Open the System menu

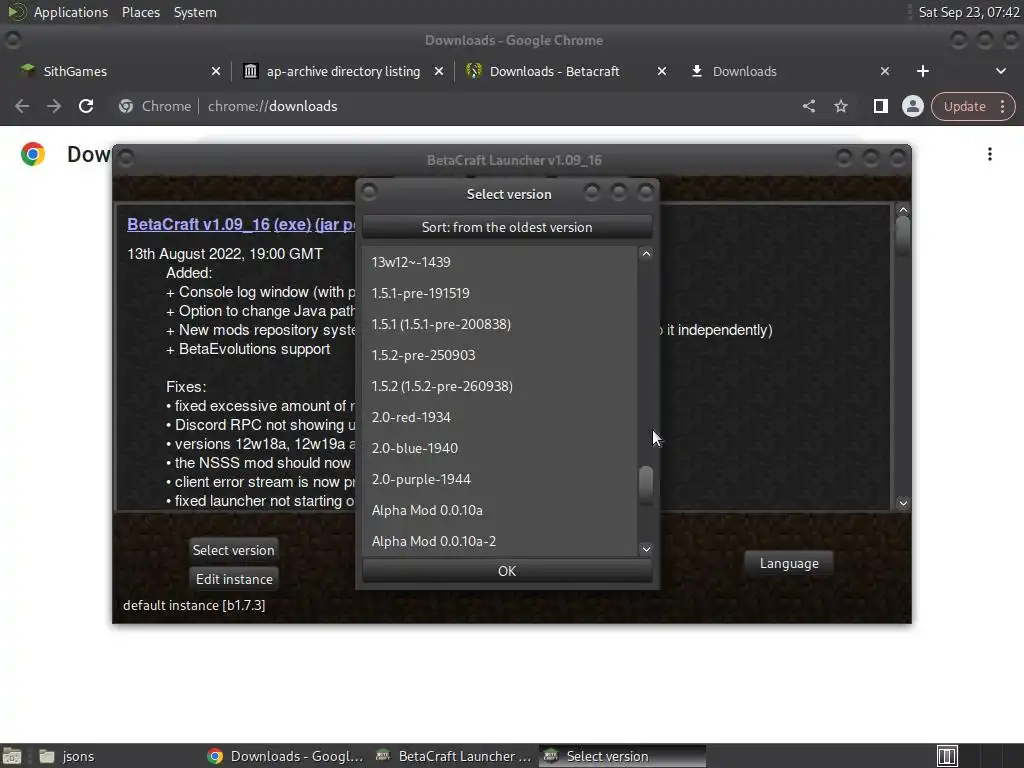(195, 12)
